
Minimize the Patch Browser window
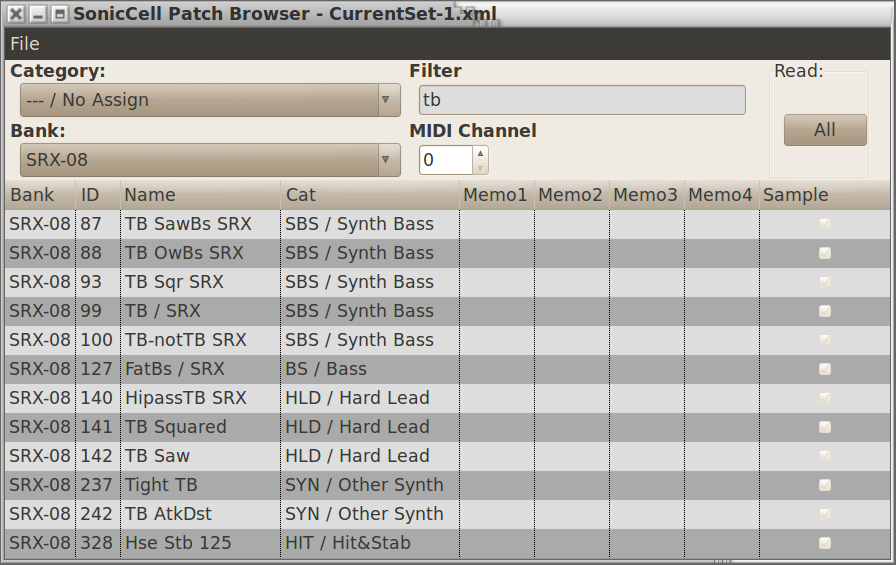(38, 14)
